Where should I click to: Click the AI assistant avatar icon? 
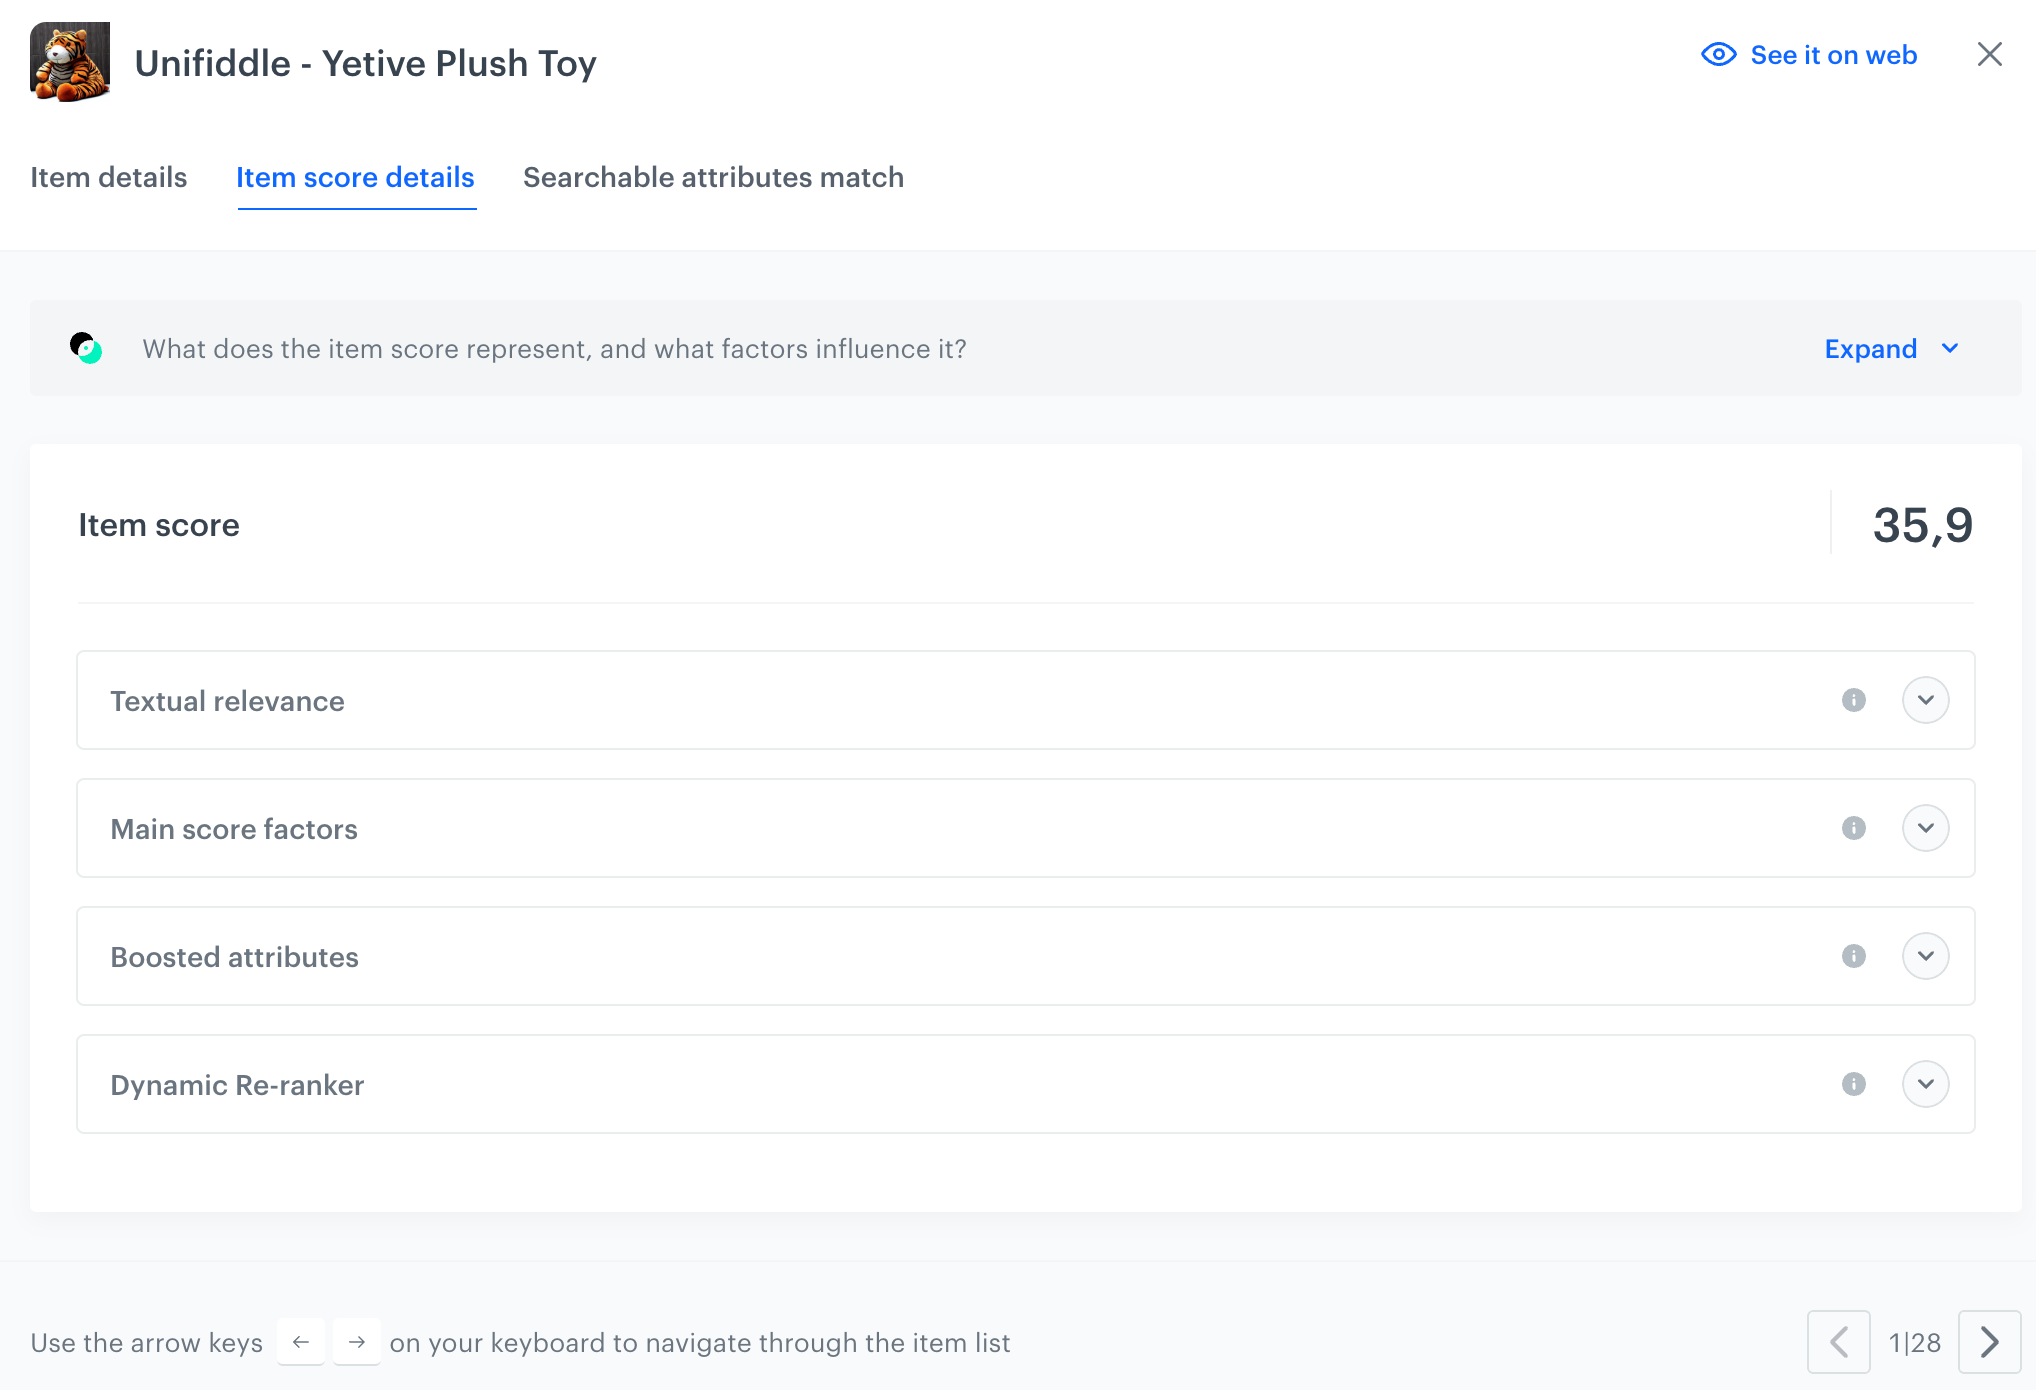[88, 348]
